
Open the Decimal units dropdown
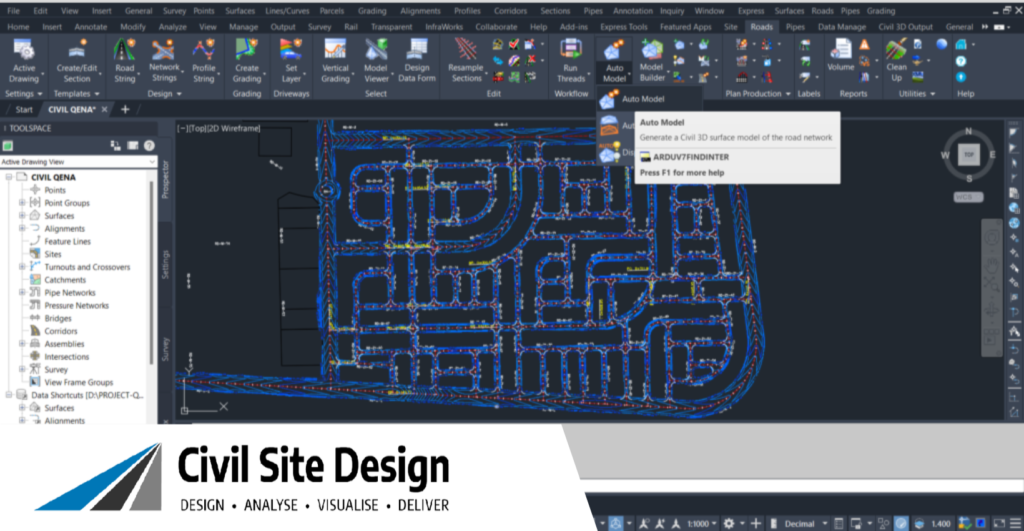click(x=805, y=523)
